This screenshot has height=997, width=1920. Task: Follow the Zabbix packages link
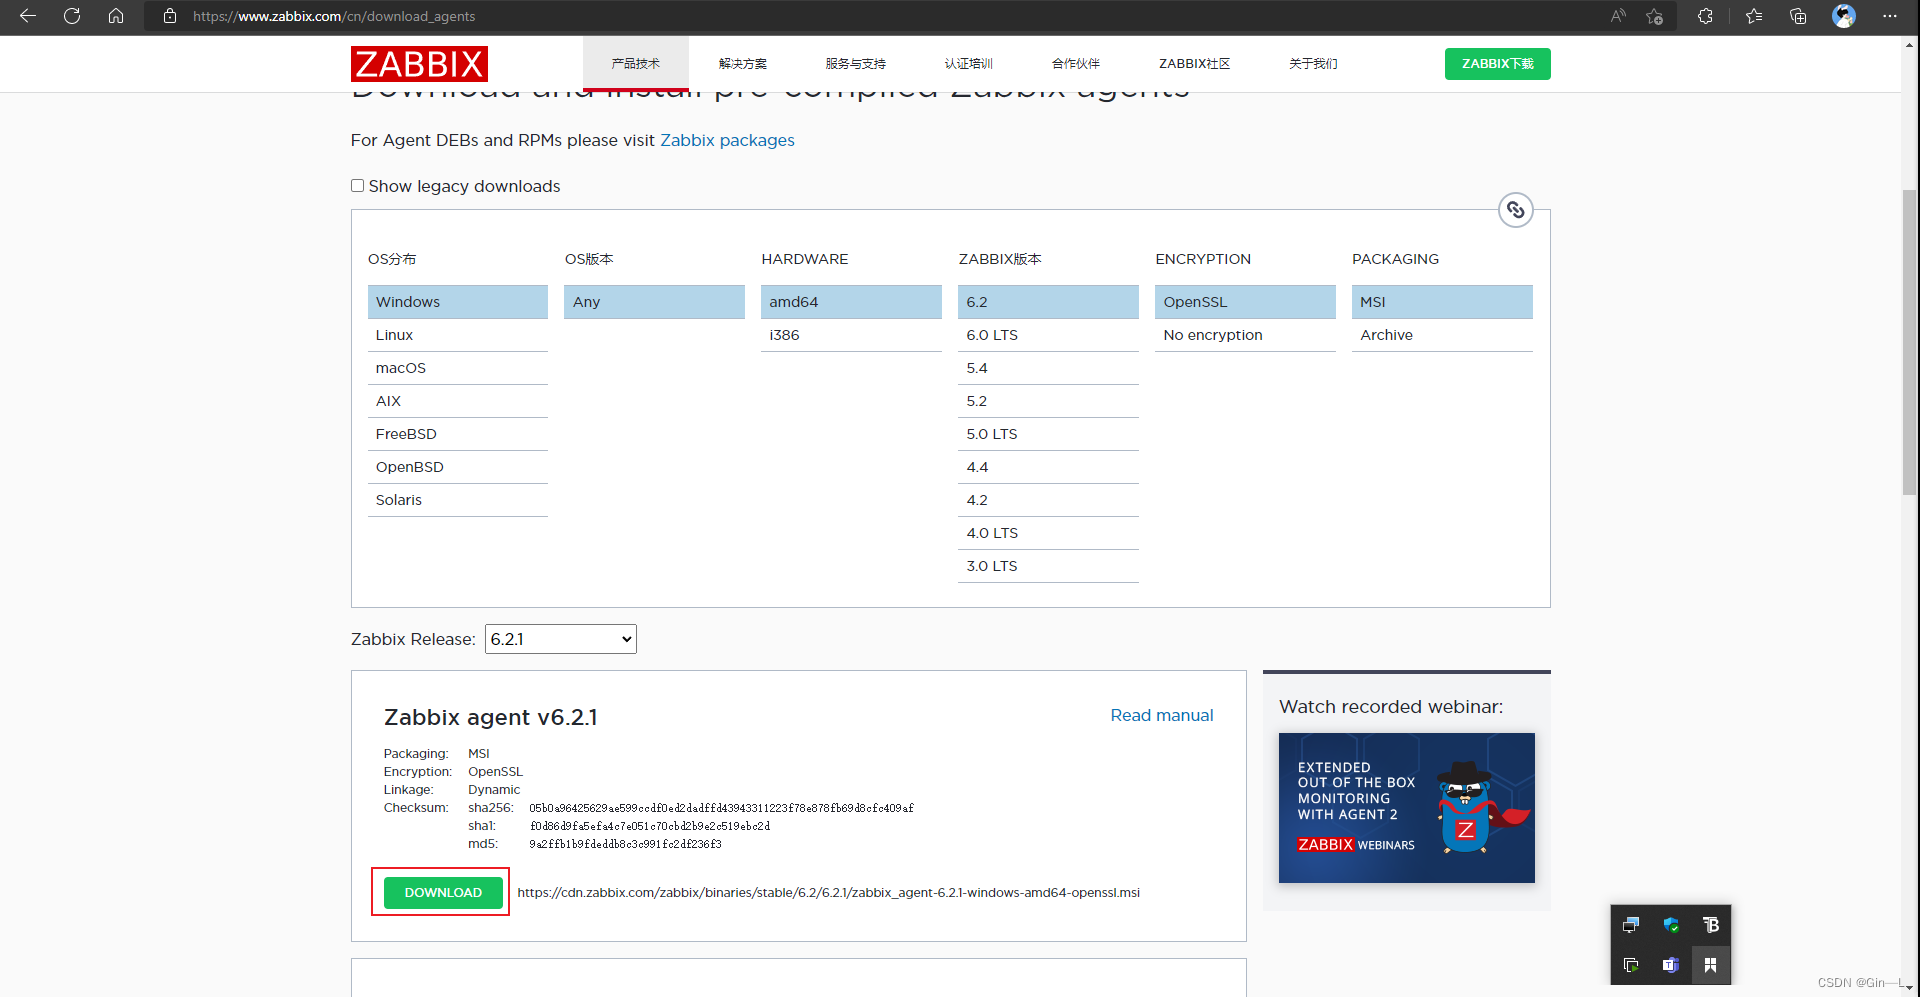pos(727,140)
